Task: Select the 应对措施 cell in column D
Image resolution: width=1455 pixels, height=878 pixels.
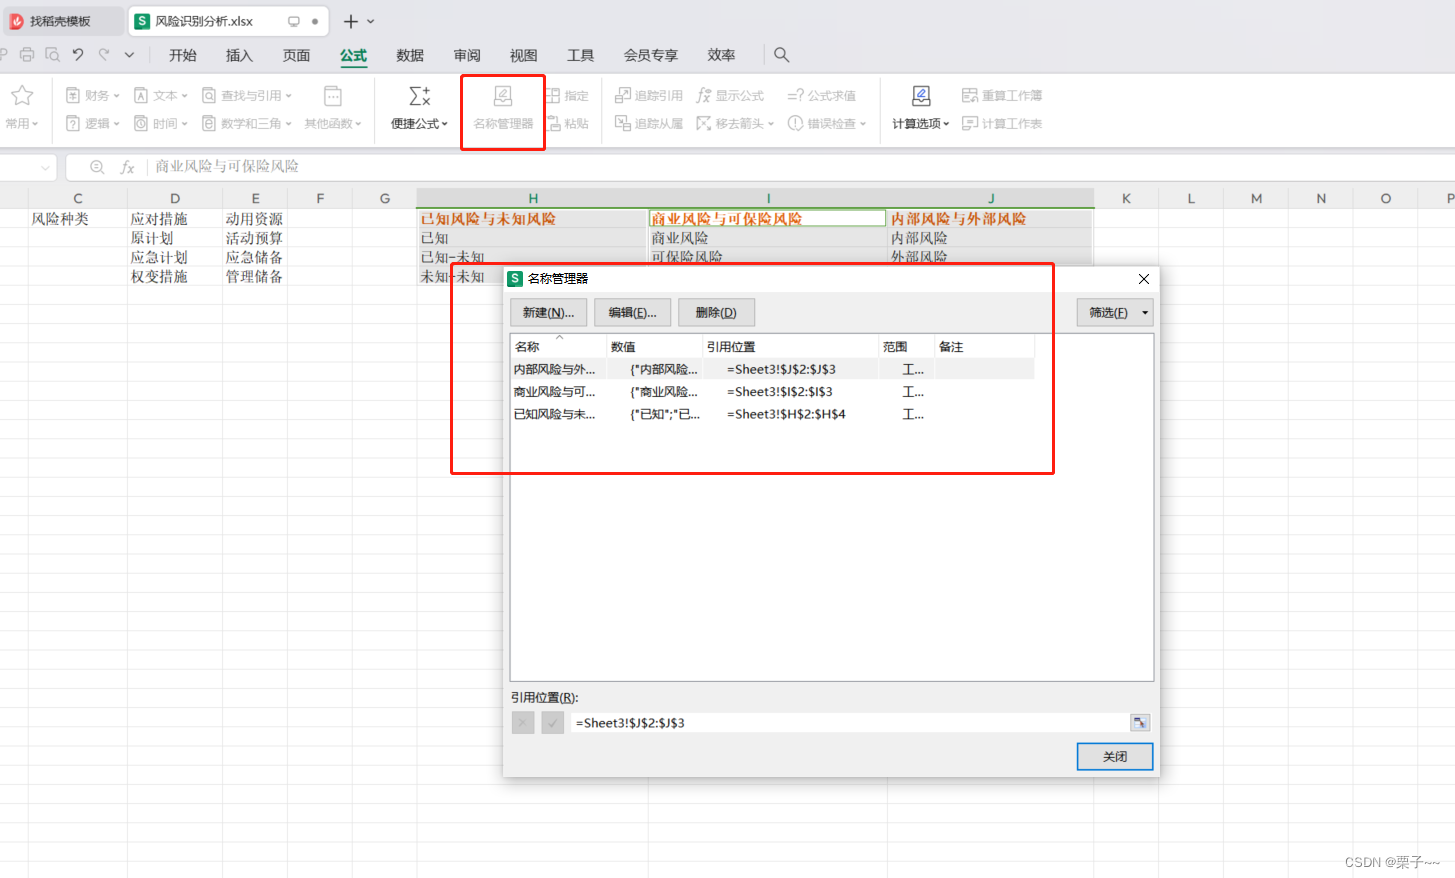Action: (175, 219)
